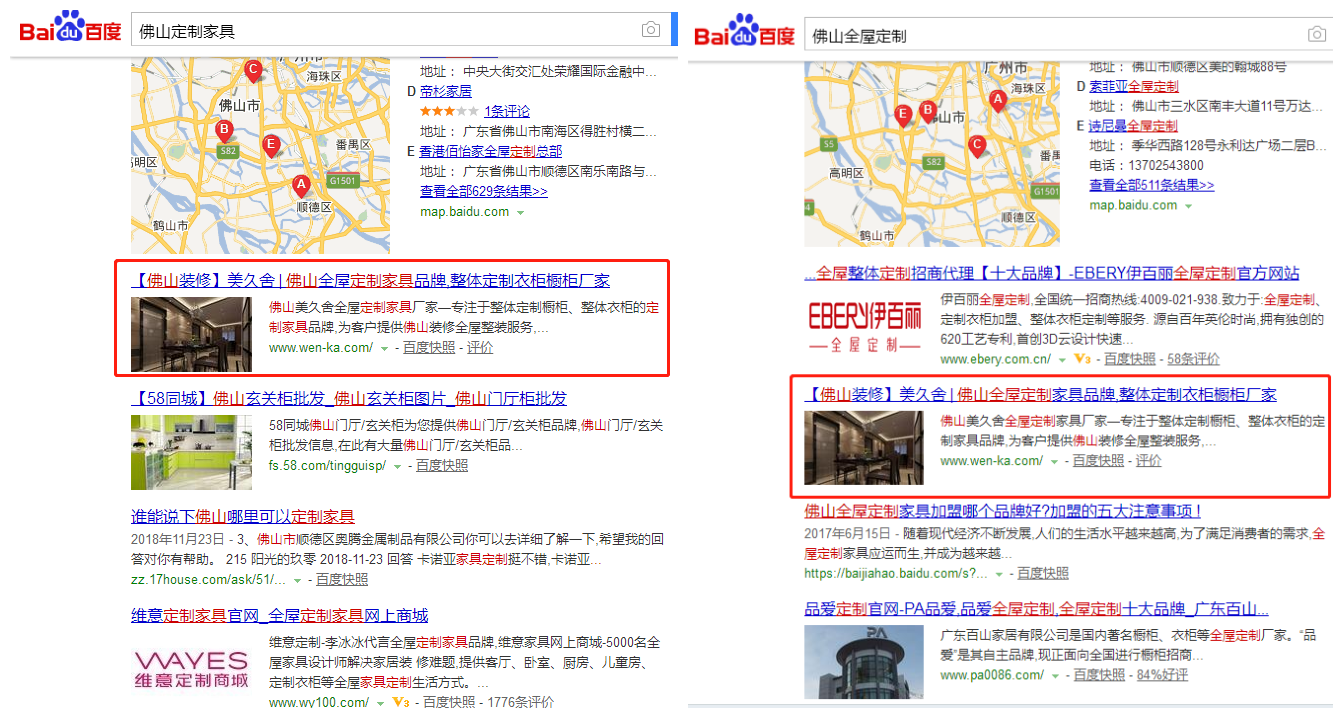Click 美久舍 thumbnail in 佛山全屋定制 page

pyautogui.click(x=864, y=447)
